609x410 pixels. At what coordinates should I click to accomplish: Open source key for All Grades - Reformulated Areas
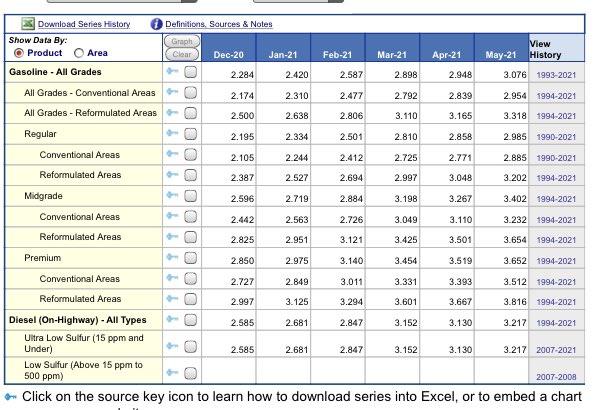pyautogui.click(x=172, y=112)
